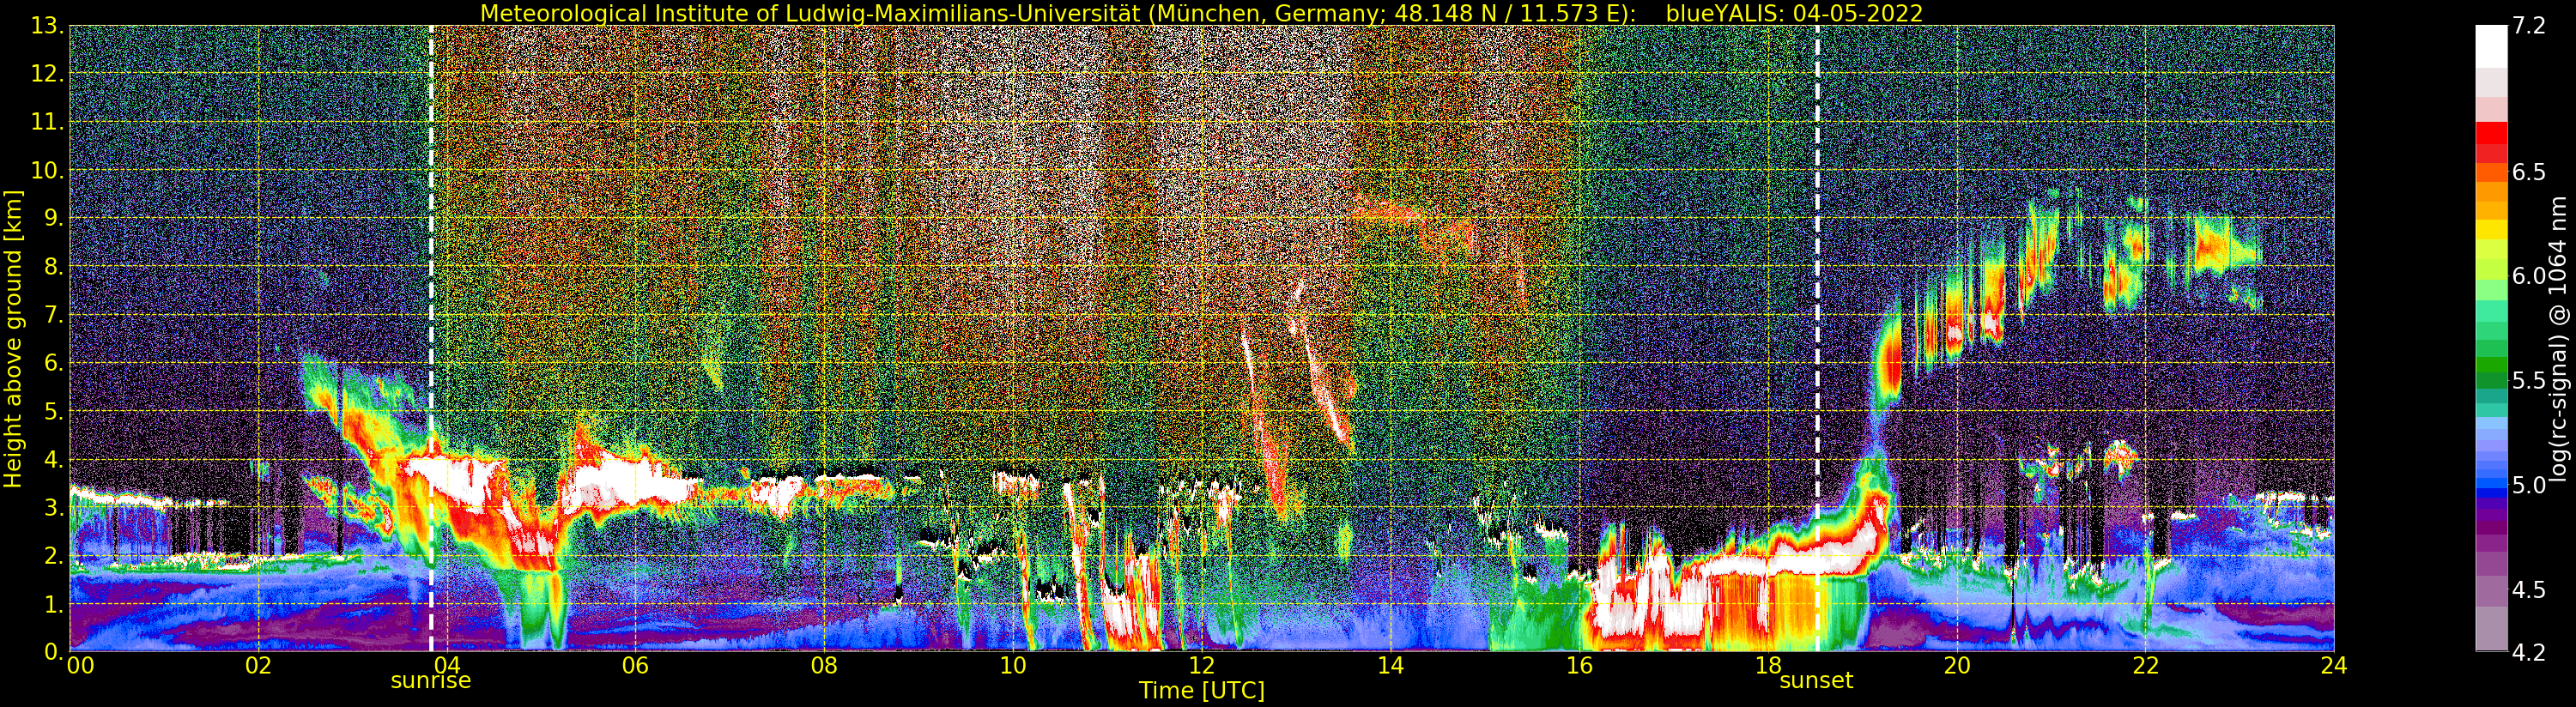Screen dimensions: 2576x707
Task: Select the "08" time axis tick label
Action: pyautogui.click(x=824, y=665)
